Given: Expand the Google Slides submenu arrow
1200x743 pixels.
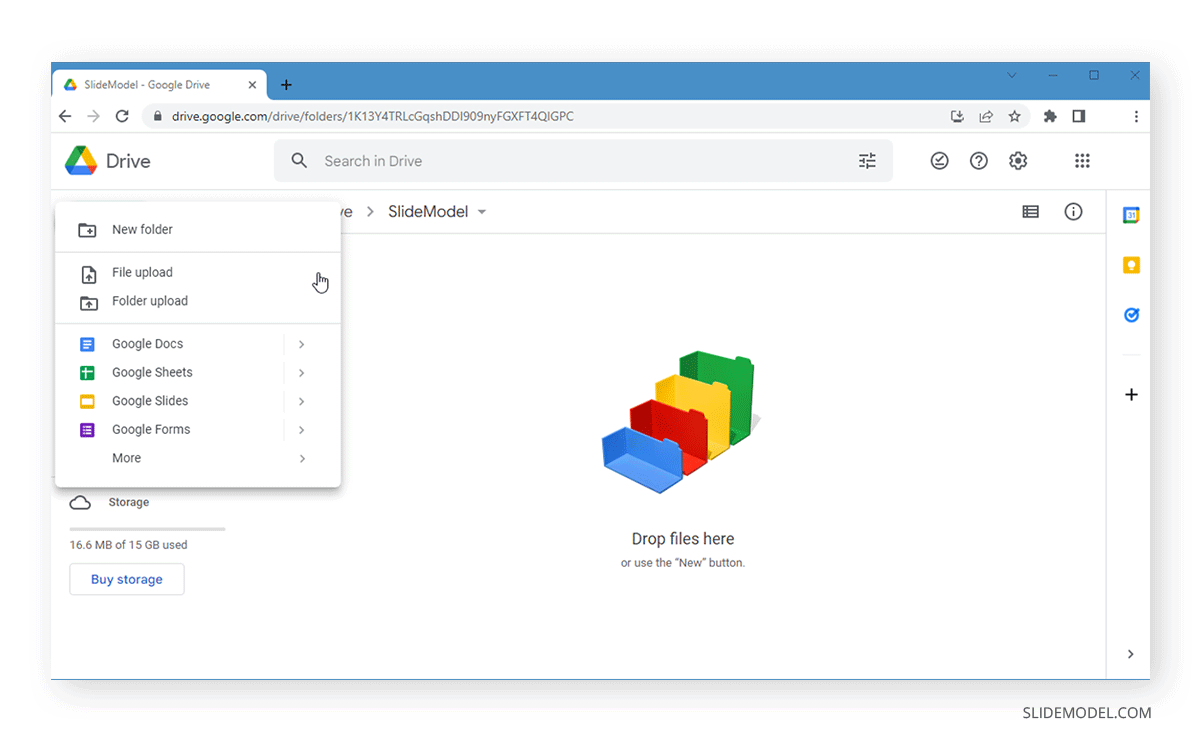Looking at the screenshot, I should click(301, 400).
